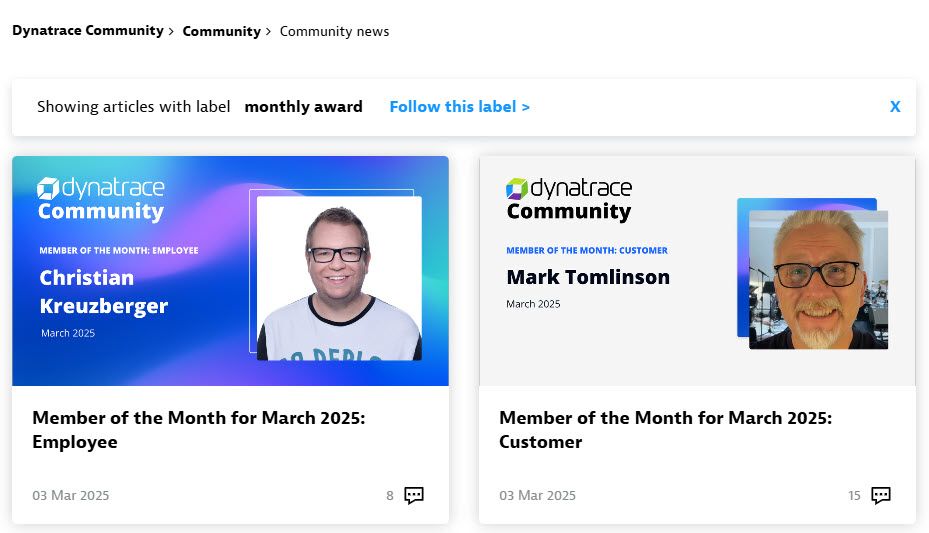Open Member of the Month March 2025: Customer article
Image resolution: width=929 pixels, height=533 pixels.
click(665, 430)
